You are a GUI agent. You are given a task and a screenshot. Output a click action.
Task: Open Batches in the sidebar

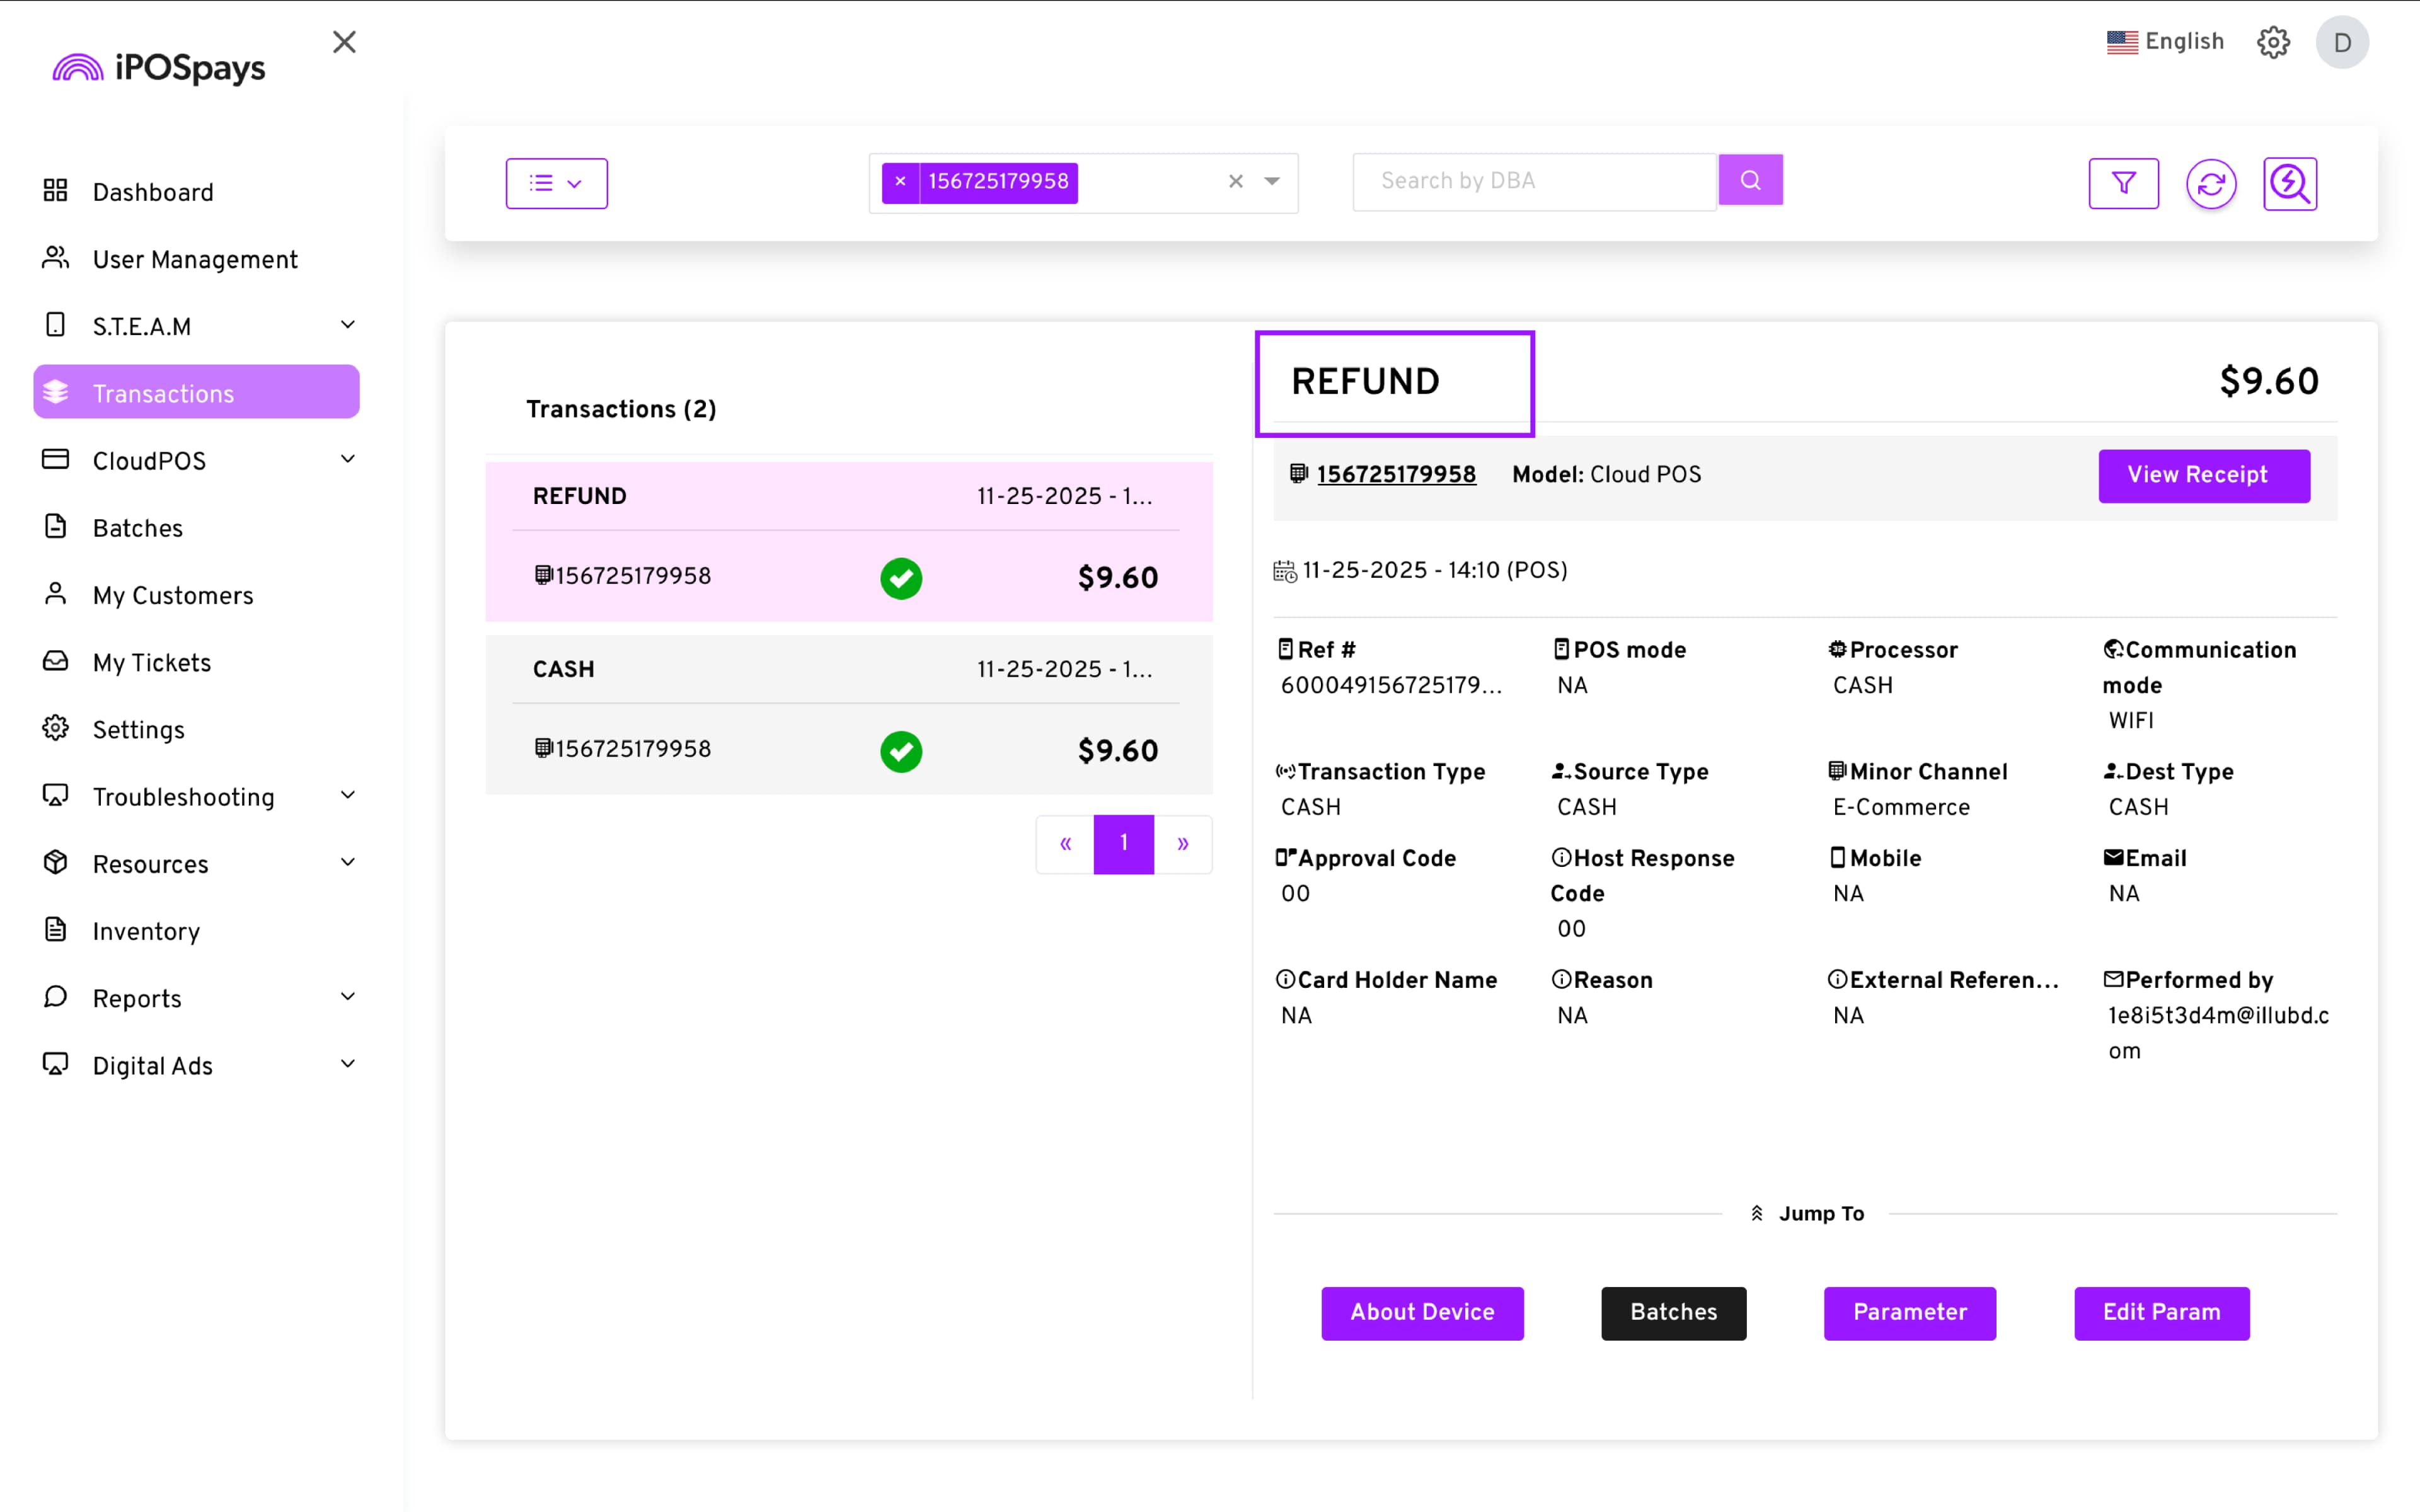(x=138, y=528)
